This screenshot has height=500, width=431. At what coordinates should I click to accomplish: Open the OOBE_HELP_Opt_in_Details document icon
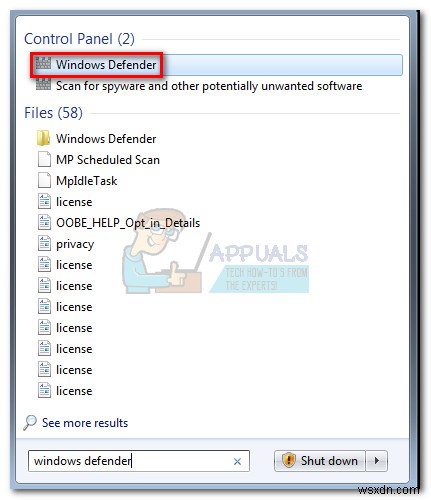pyautogui.click(x=44, y=222)
